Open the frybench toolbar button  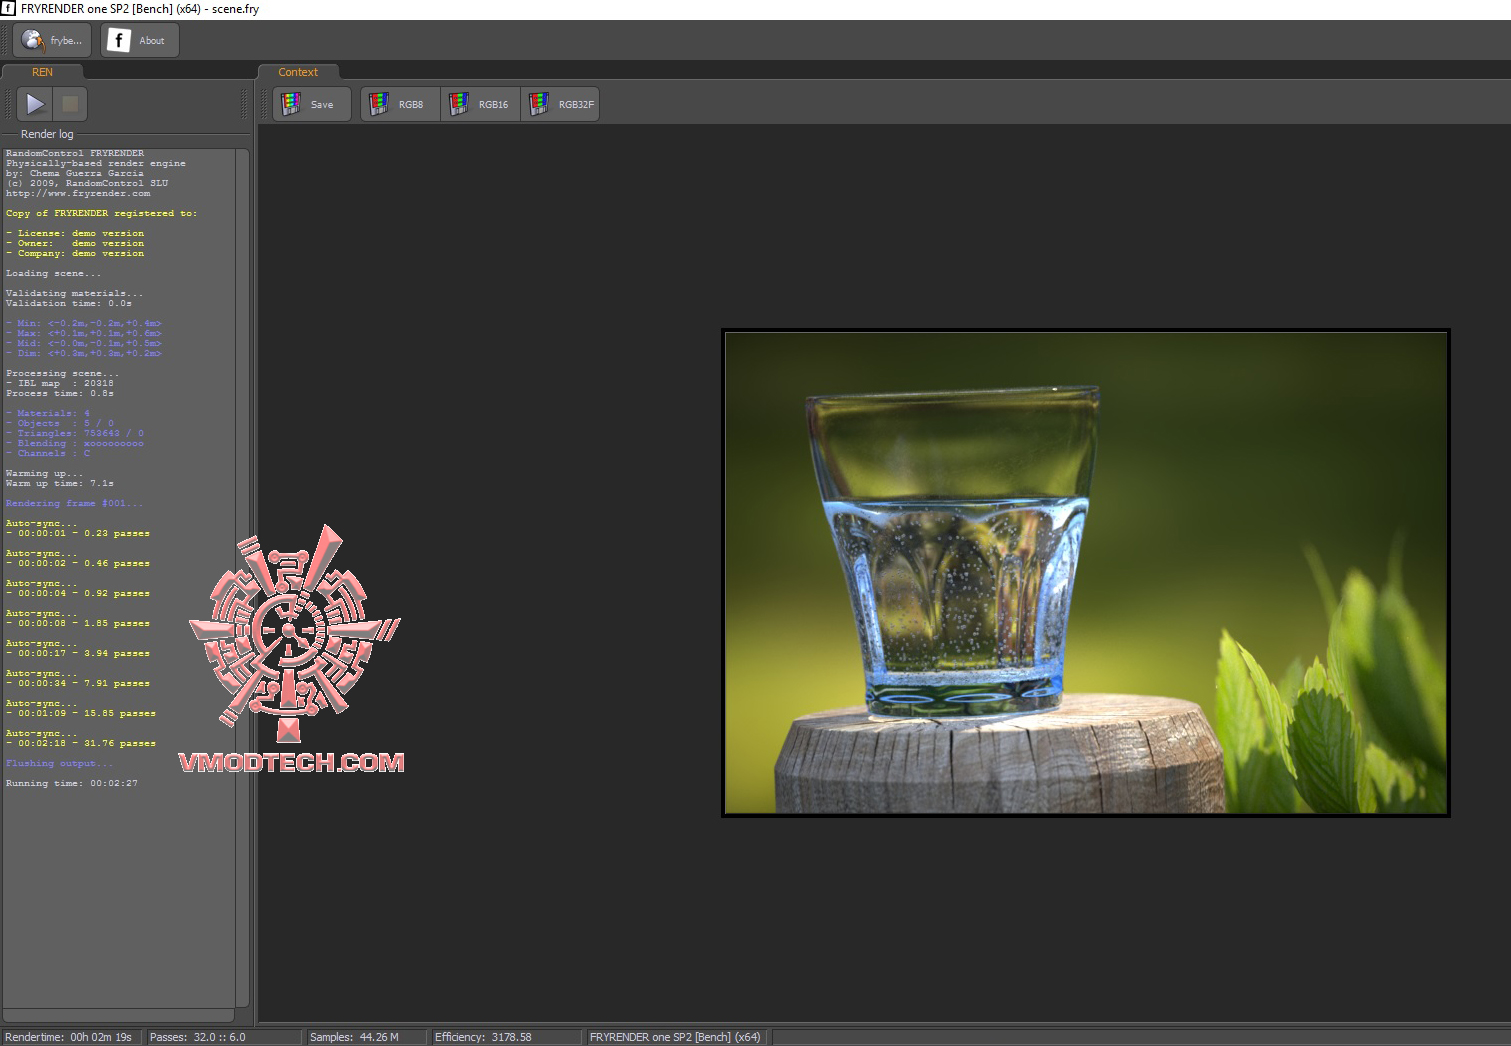coord(52,40)
